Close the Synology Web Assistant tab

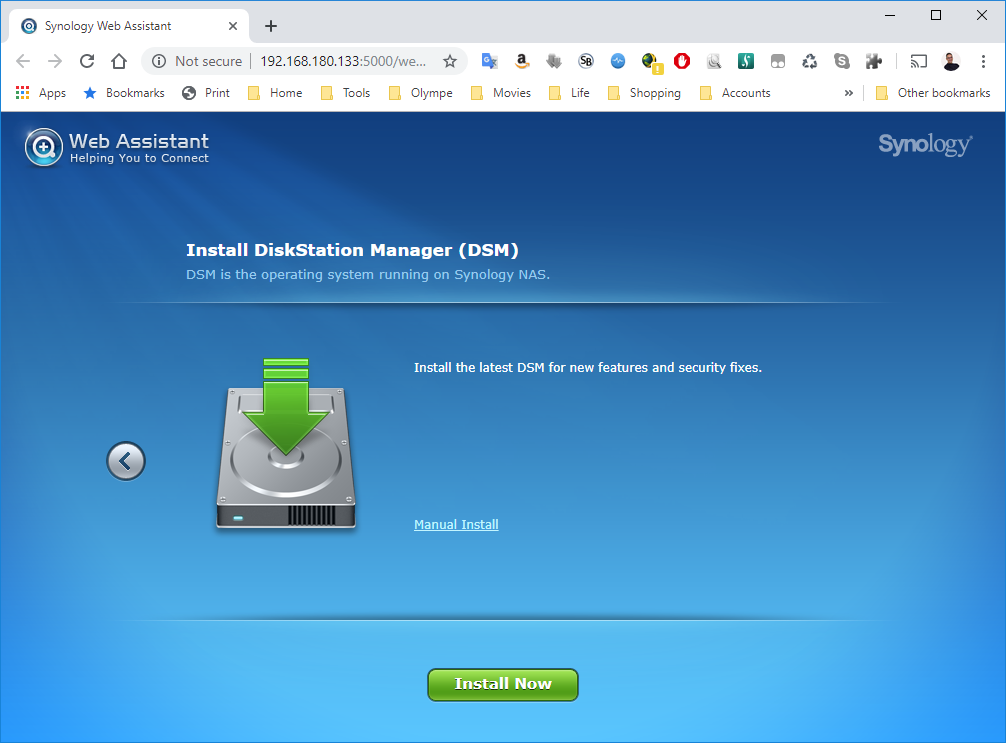[233, 26]
